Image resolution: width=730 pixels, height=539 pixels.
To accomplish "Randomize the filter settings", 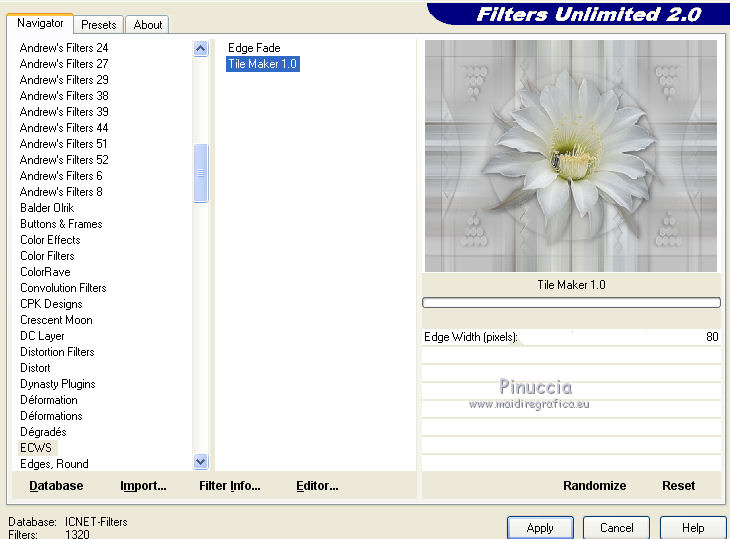I will point(595,485).
